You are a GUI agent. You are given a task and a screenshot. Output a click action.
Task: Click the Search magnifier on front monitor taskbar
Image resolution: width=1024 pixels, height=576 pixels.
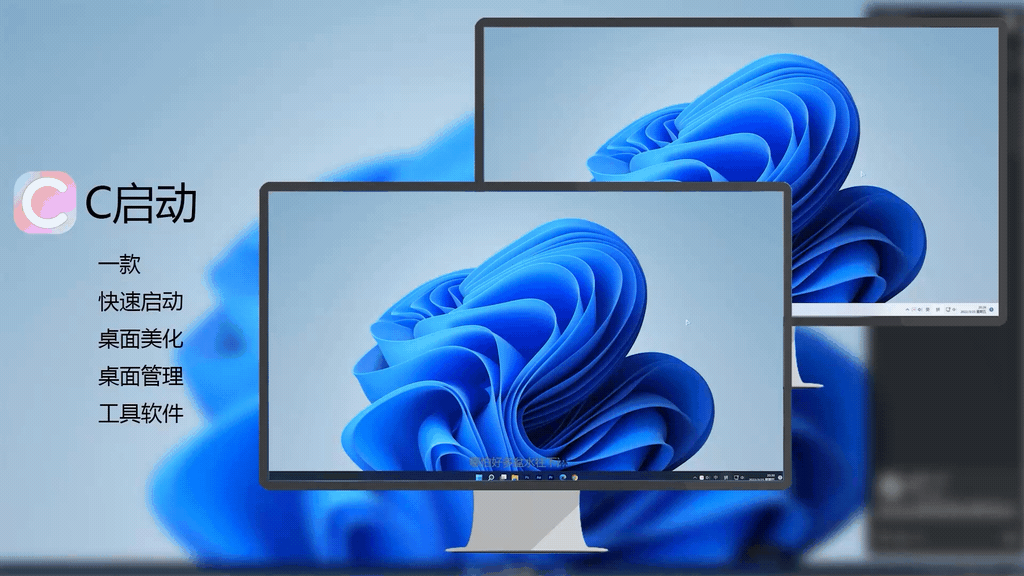click(491, 478)
